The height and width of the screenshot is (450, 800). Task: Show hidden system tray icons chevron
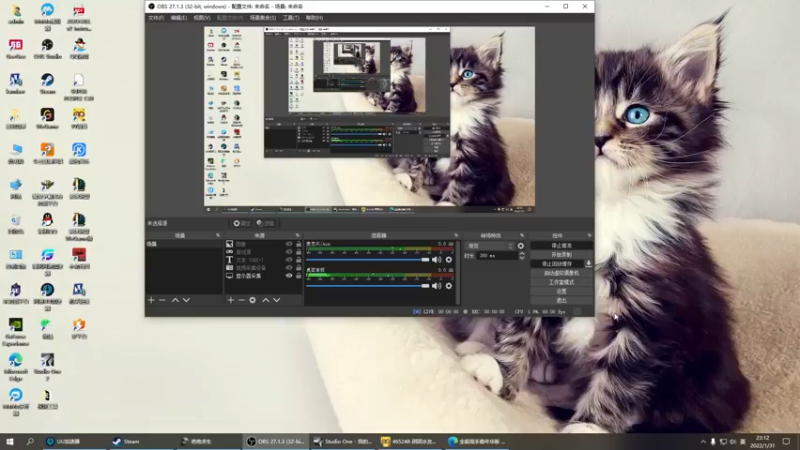tap(703, 441)
